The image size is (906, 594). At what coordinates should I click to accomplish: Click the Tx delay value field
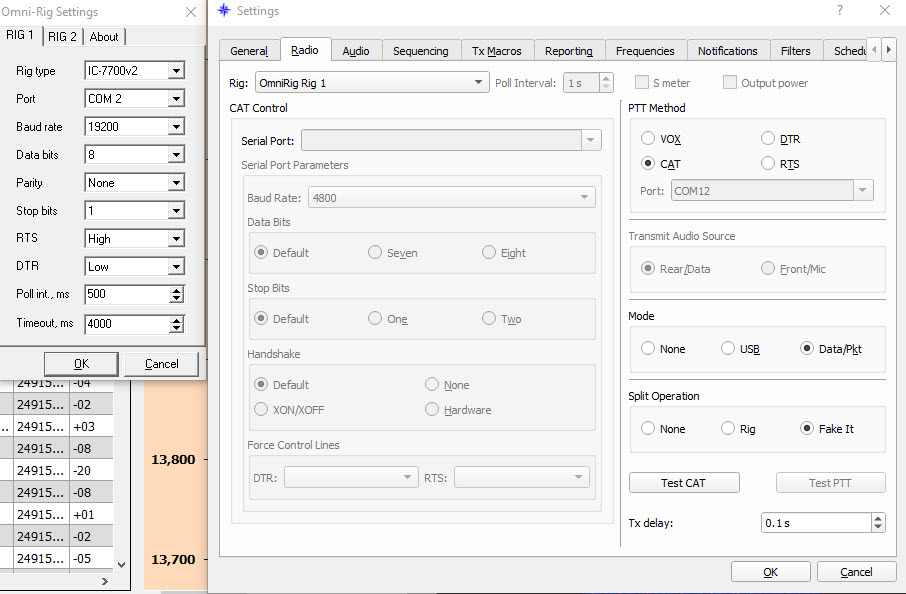tap(816, 523)
